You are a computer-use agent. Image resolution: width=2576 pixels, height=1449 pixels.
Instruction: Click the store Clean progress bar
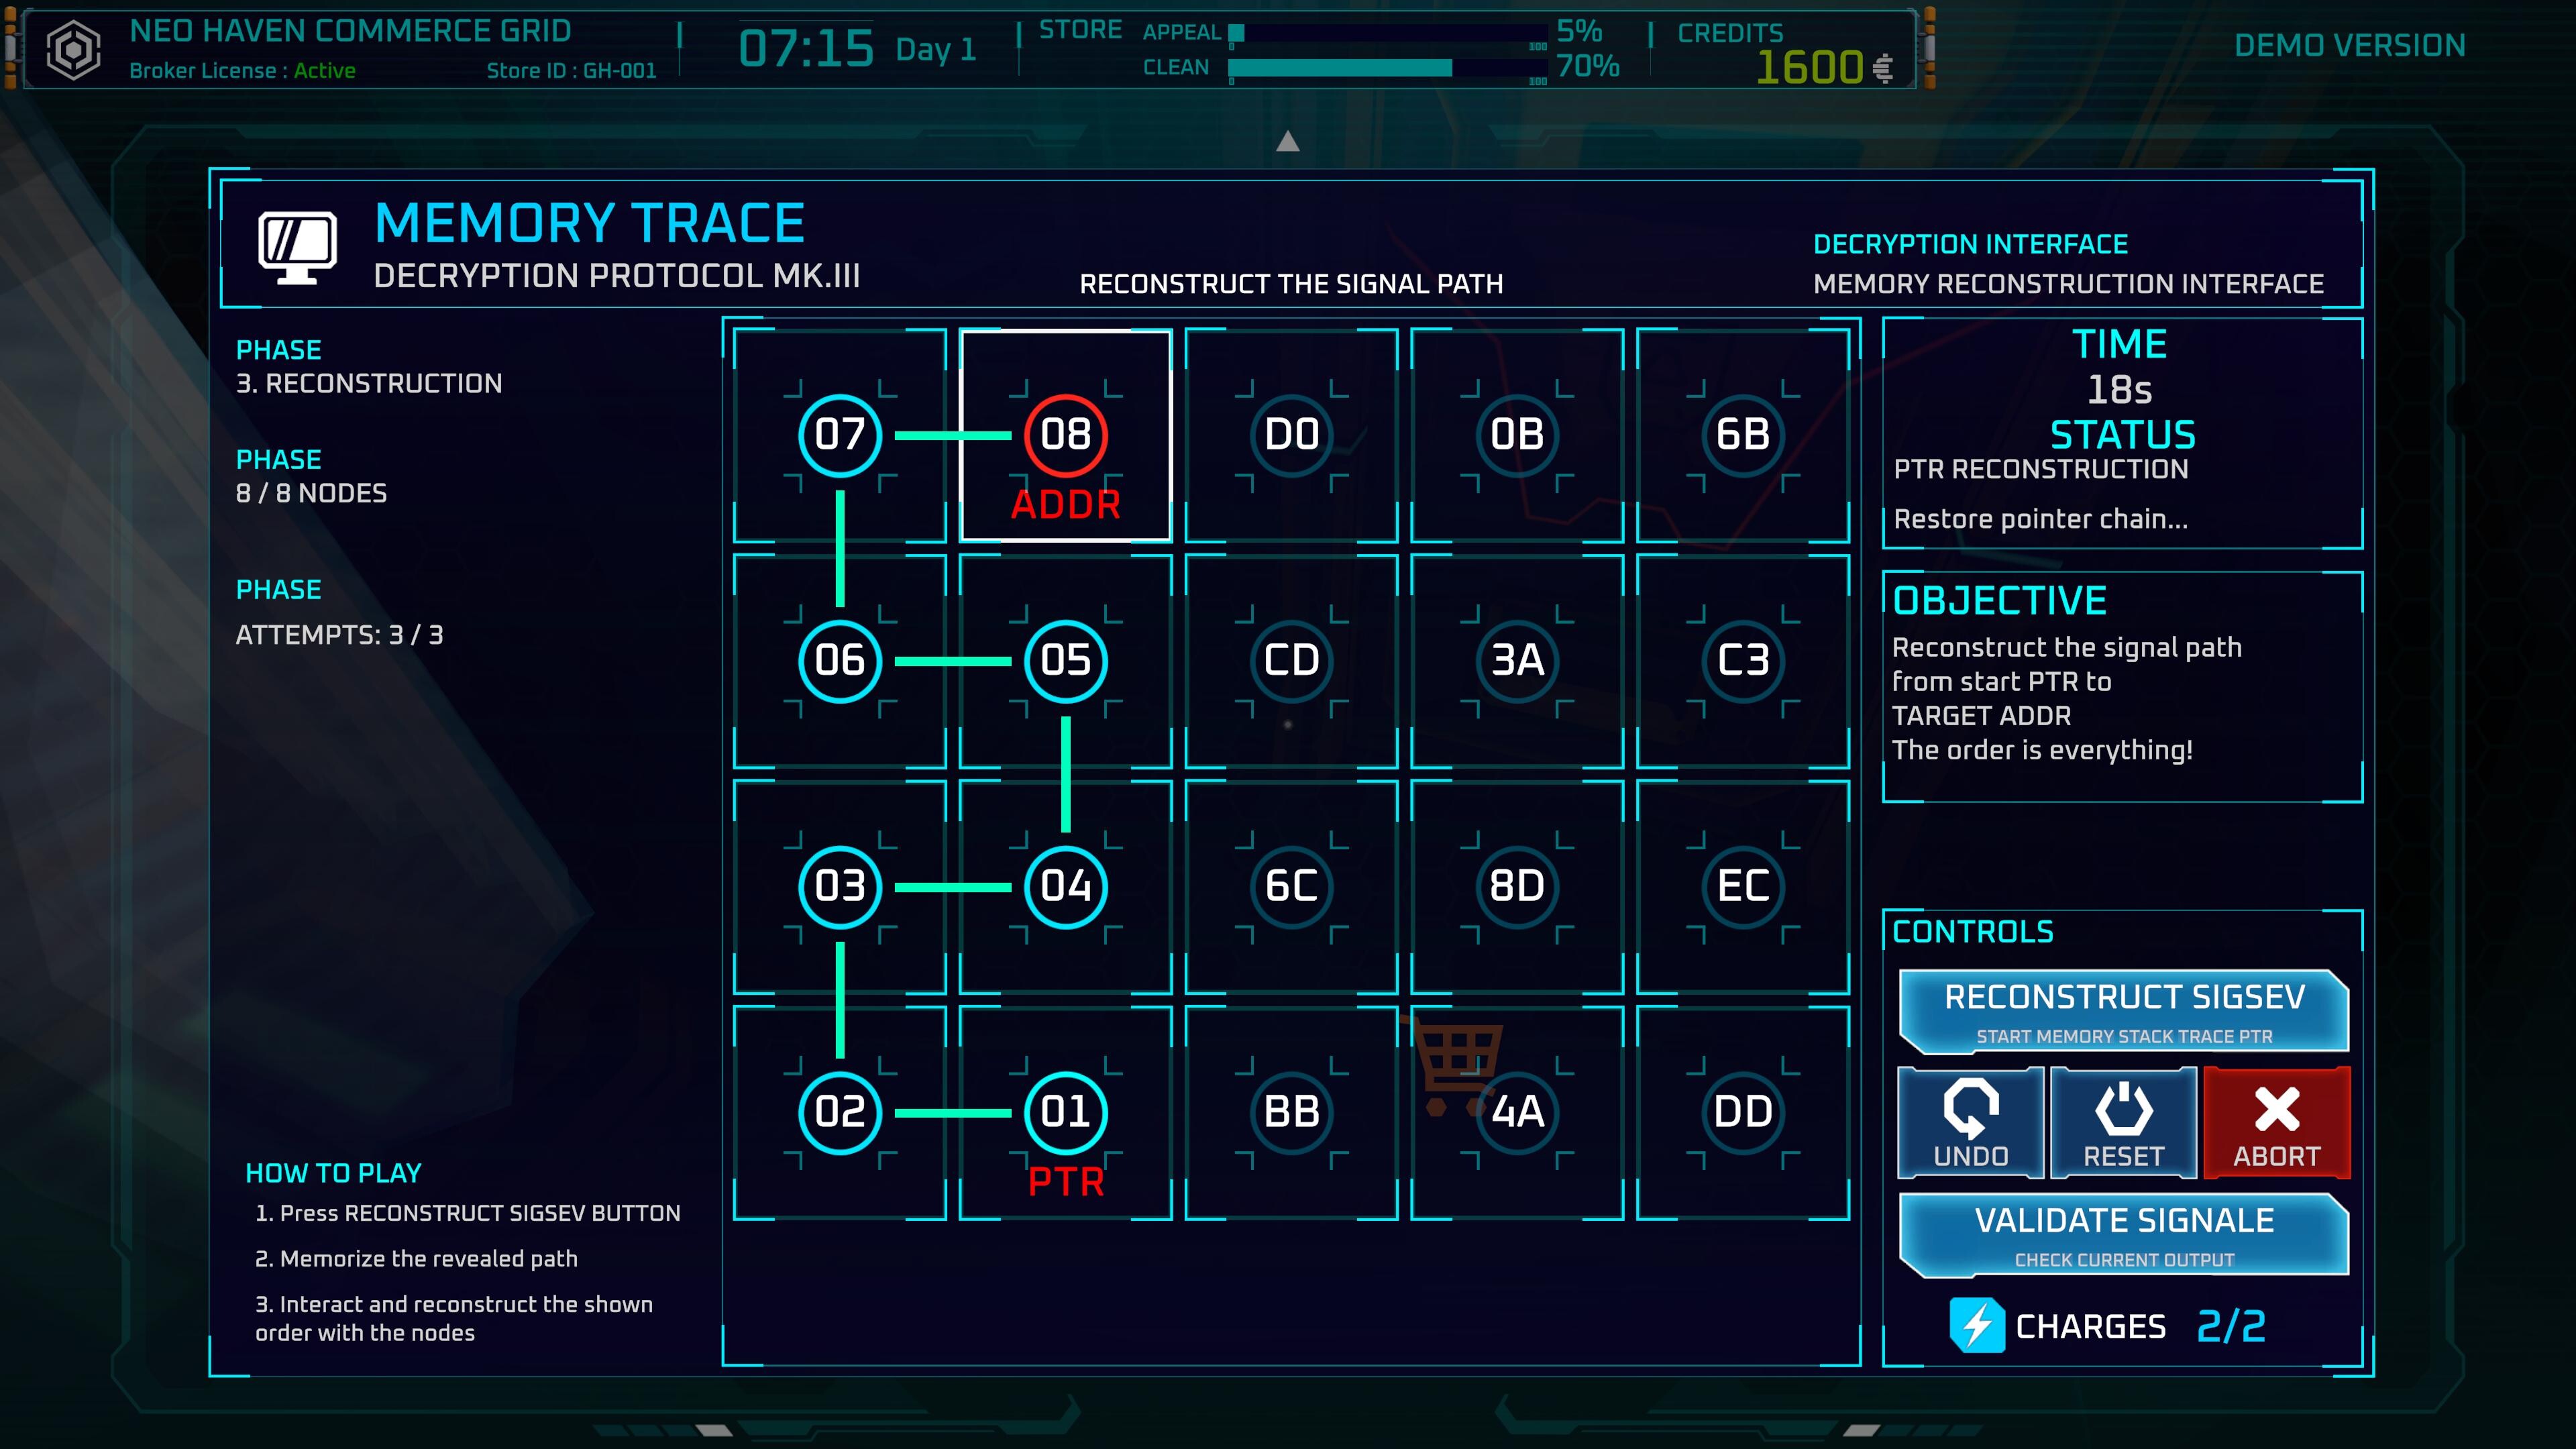[x=1388, y=67]
